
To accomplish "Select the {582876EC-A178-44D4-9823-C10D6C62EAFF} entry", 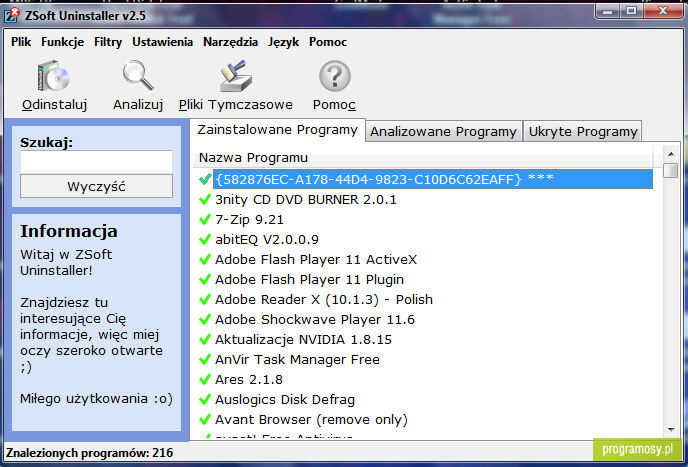I will click(433, 179).
